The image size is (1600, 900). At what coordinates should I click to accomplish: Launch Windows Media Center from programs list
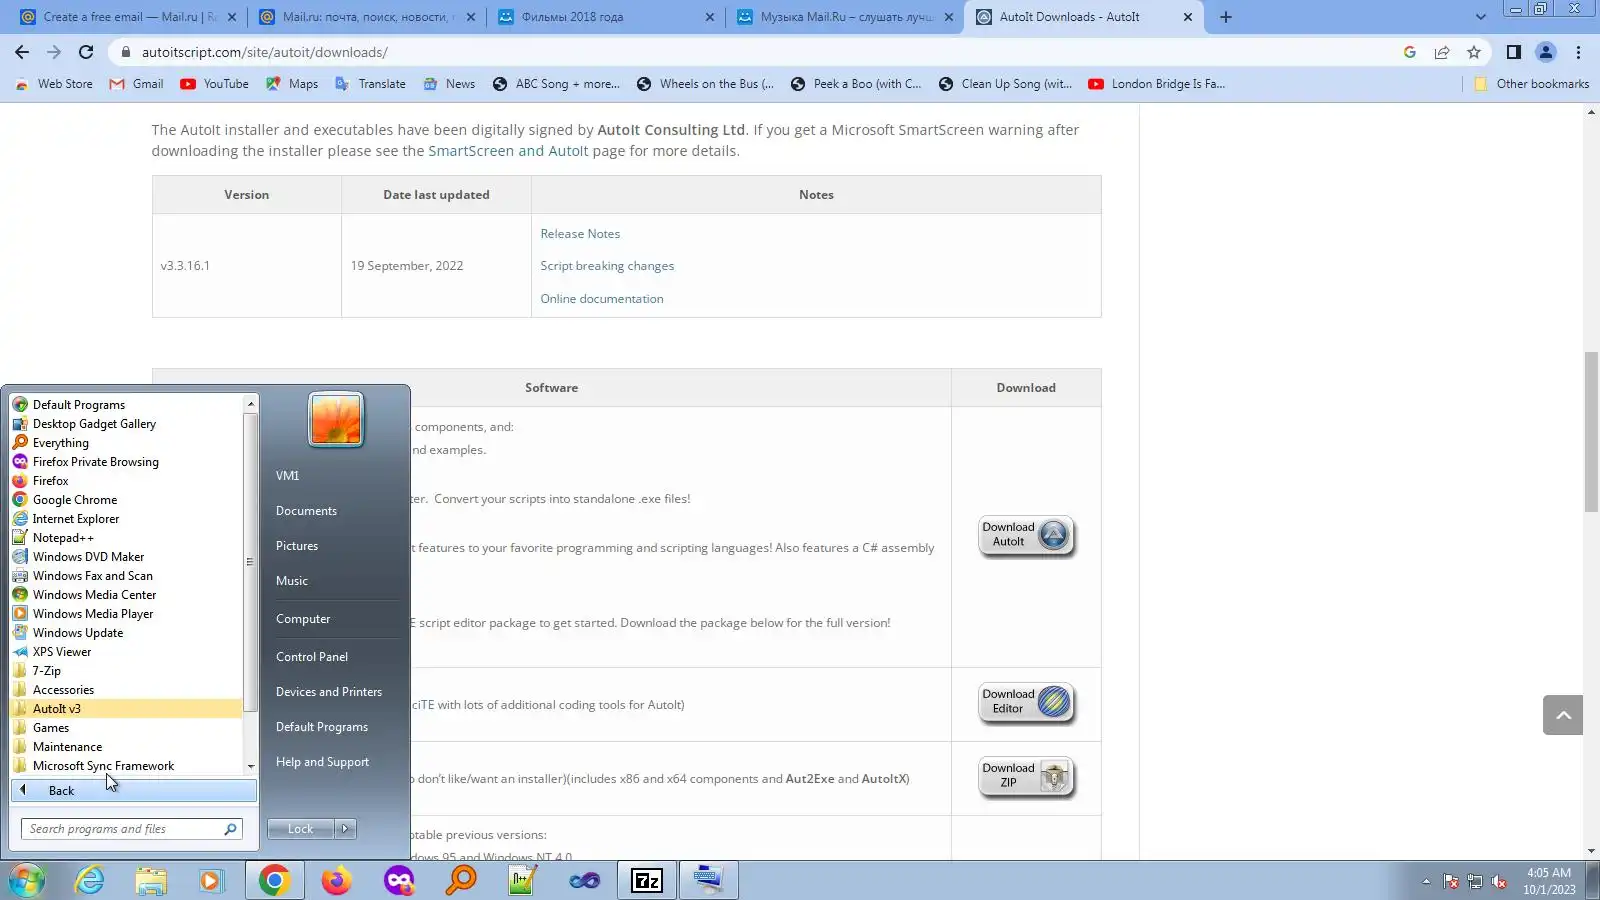(126, 595)
